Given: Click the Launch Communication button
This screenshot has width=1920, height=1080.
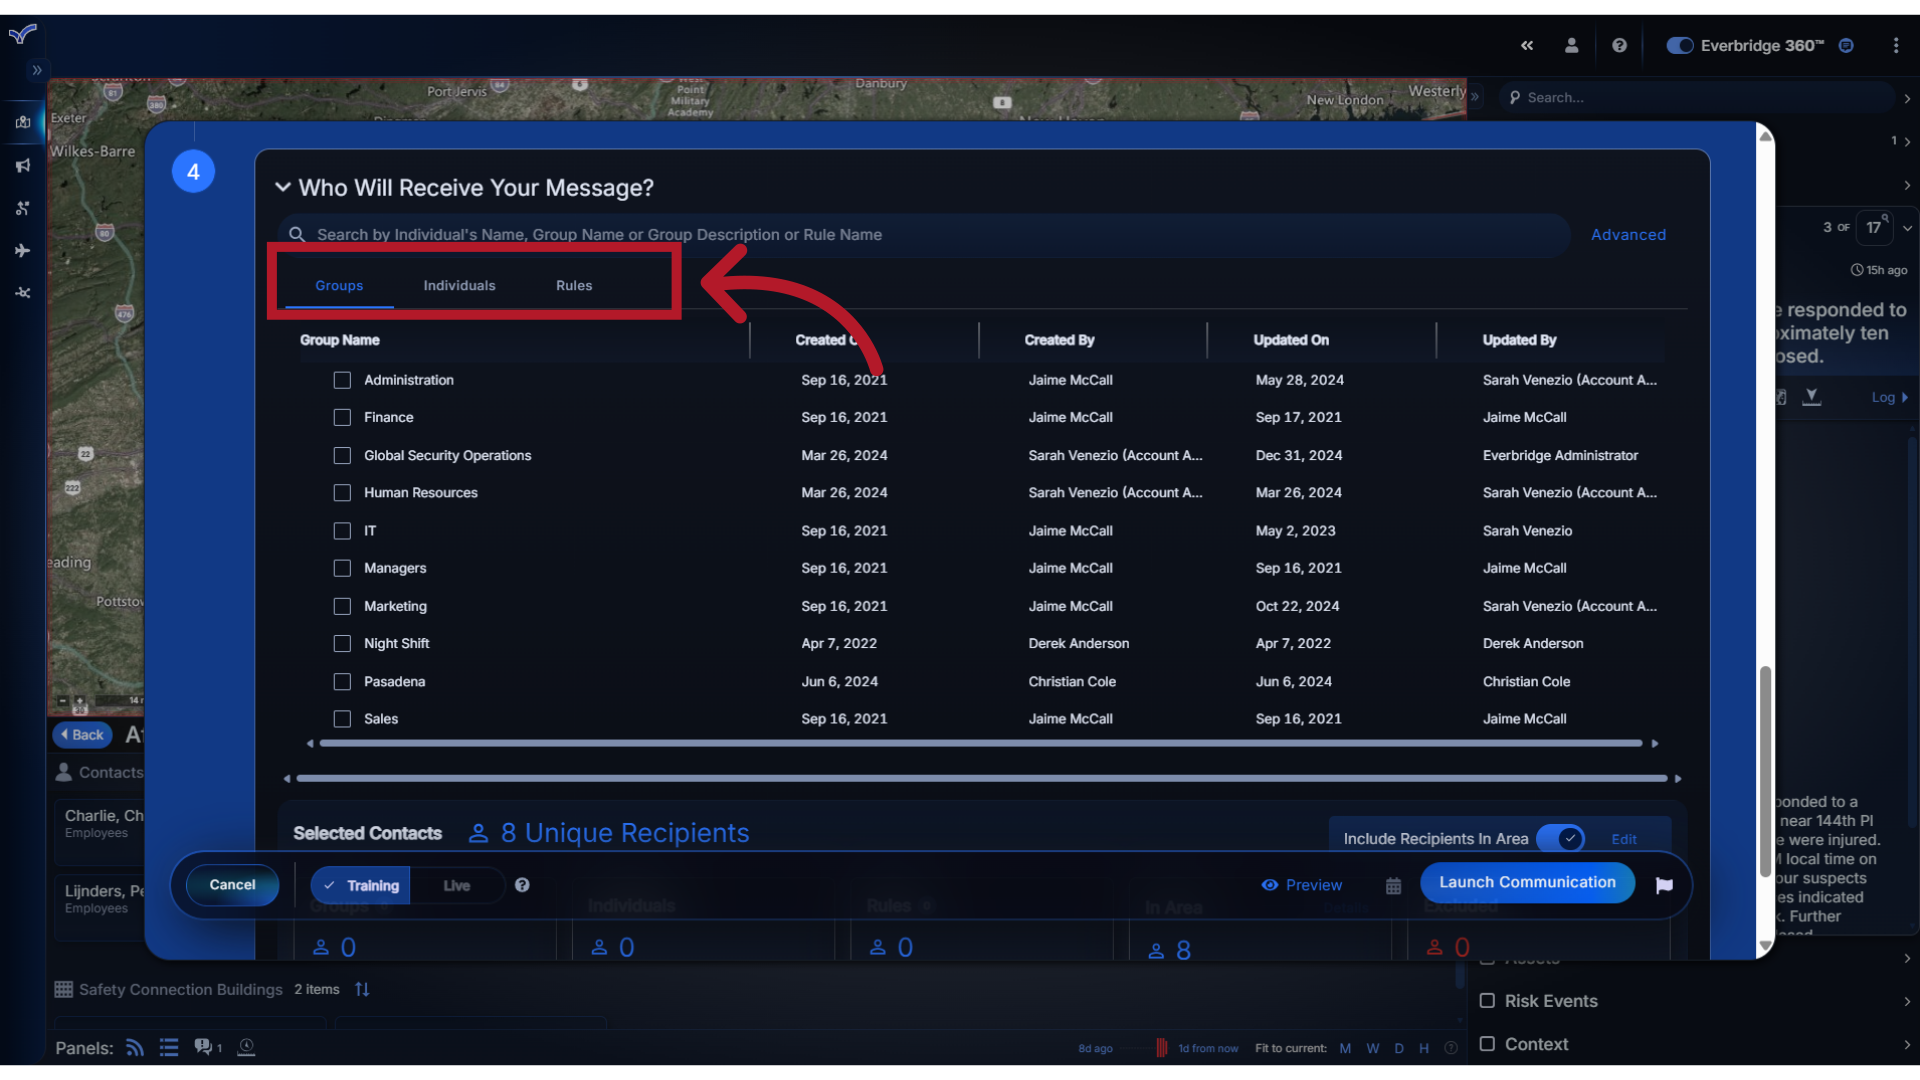Looking at the screenshot, I should pyautogui.click(x=1527, y=881).
